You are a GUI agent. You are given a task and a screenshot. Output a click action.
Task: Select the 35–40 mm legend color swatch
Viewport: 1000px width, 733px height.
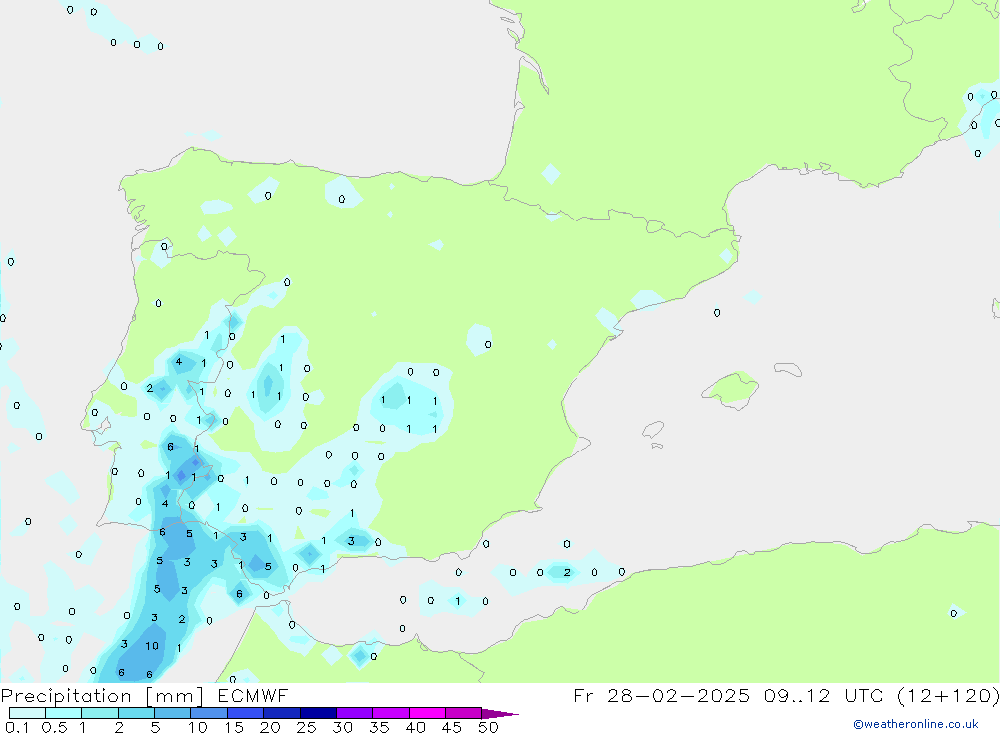tap(390, 713)
